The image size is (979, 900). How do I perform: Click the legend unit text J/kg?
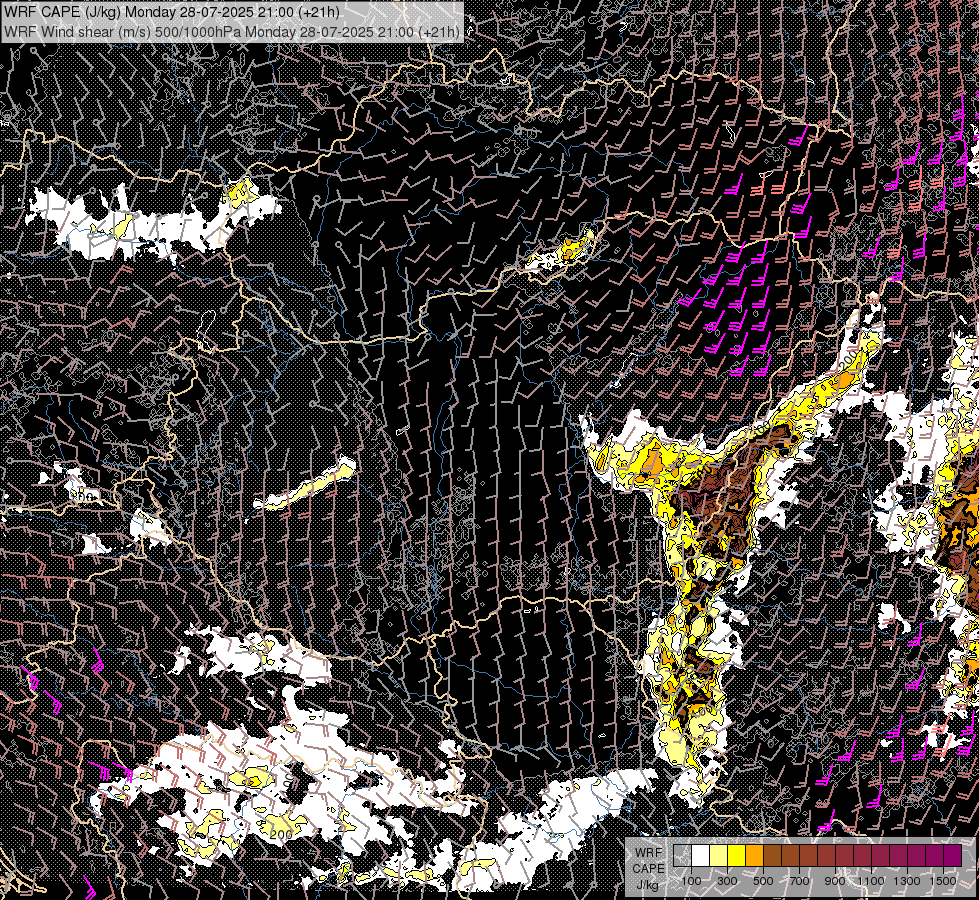pos(648,885)
